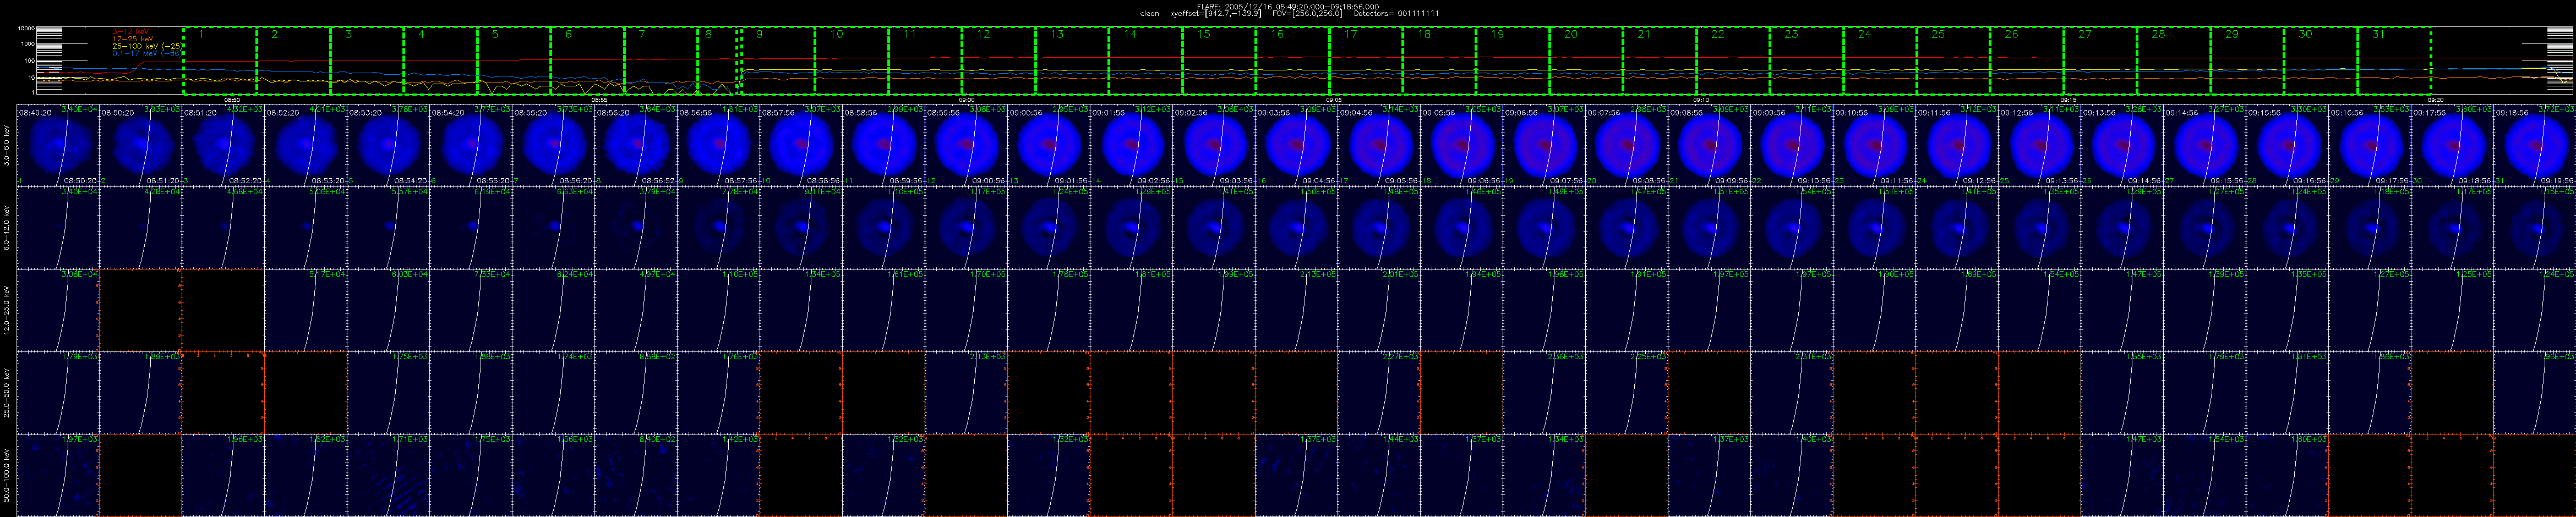Select interval 7 in the light curve
The width and height of the screenshot is (2576, 517).
(661, 61)
